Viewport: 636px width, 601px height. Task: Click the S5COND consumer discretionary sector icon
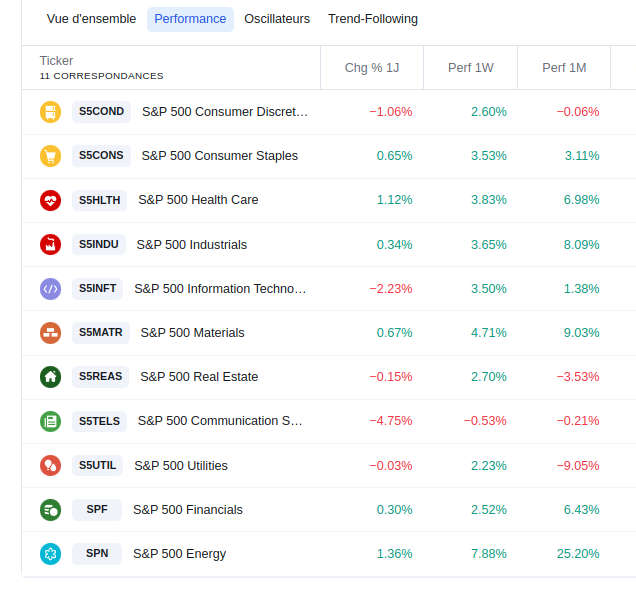[50, 112]
